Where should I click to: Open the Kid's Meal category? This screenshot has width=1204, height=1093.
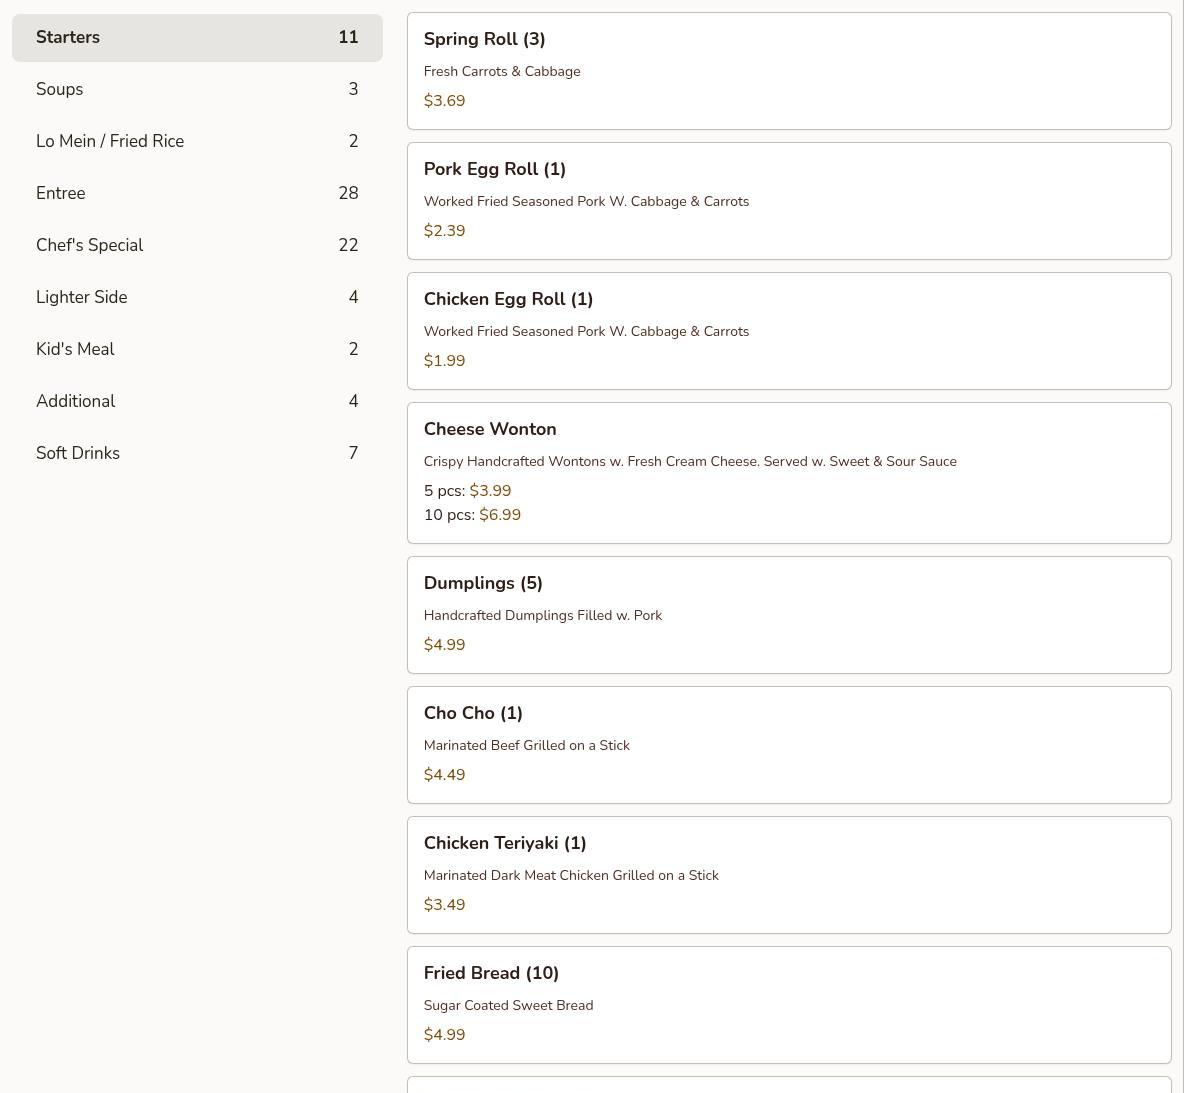tap(197, 350)
